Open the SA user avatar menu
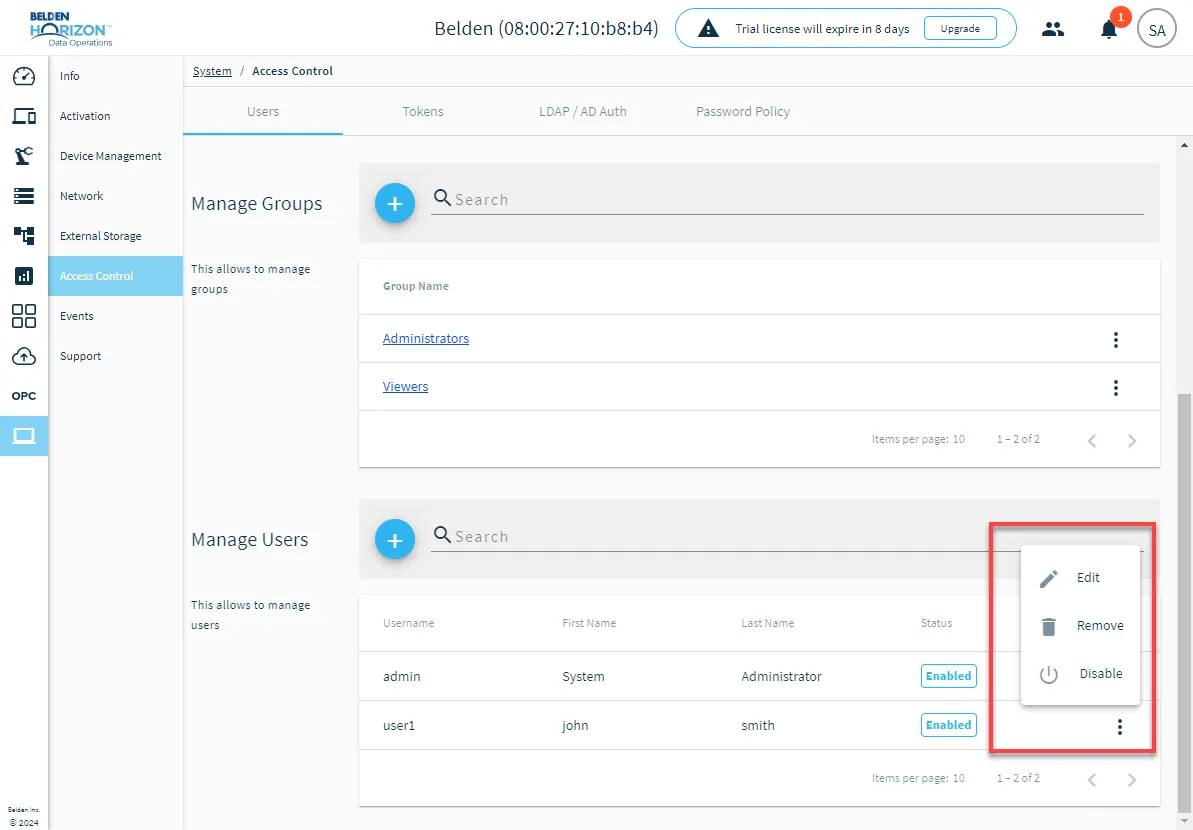Screen dimensions: 1193x830 coord(1156,30)
